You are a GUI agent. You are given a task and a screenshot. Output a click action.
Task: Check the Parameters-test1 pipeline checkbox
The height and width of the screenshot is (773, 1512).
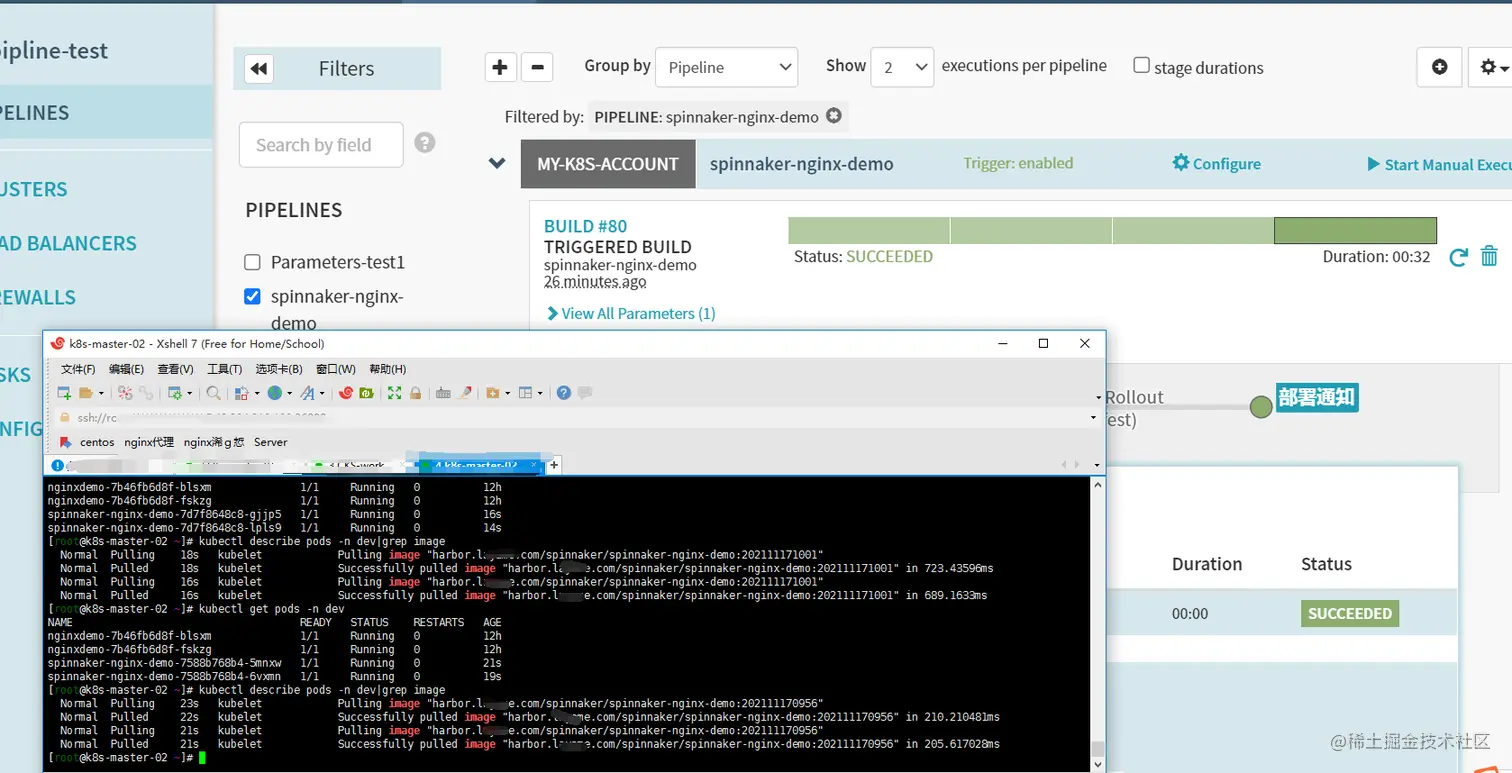(x=252, y=262)
